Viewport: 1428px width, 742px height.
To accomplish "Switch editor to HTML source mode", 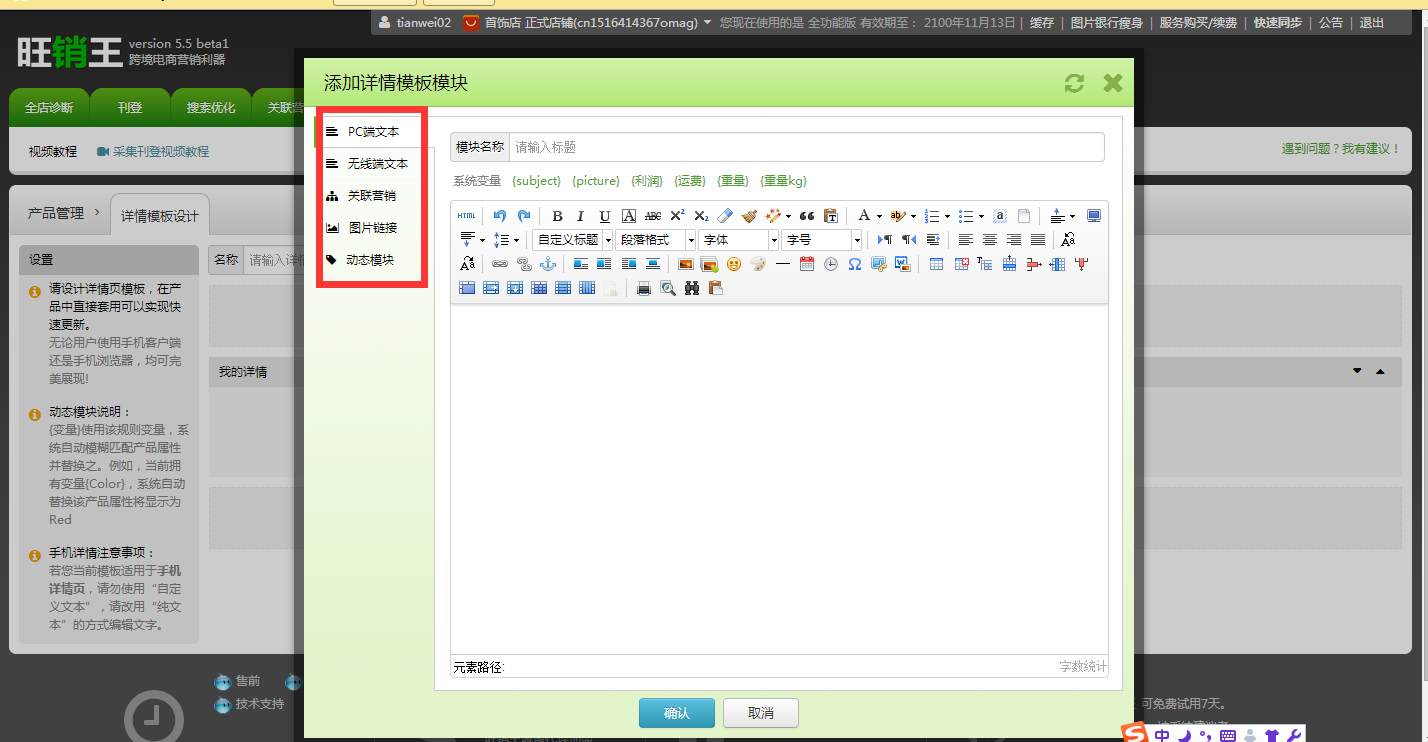I will (x=467, y=216).
